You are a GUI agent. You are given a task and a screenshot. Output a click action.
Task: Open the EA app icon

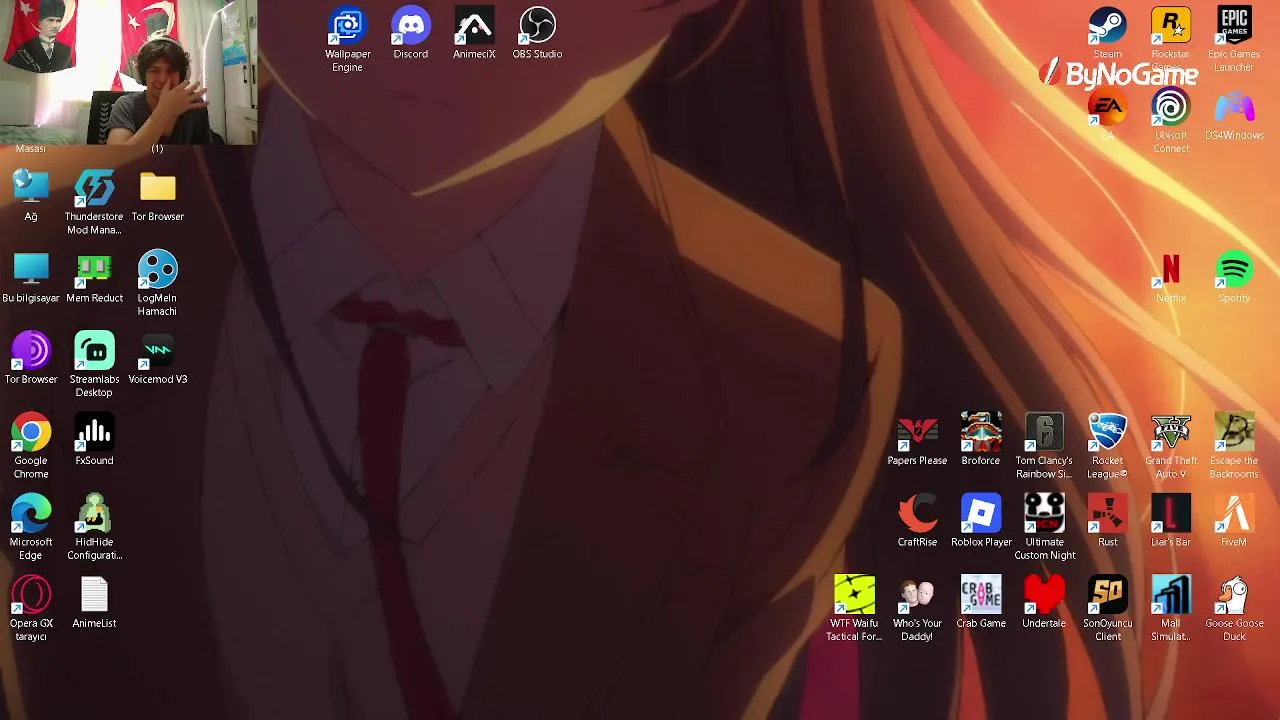tap(1107, 108)
